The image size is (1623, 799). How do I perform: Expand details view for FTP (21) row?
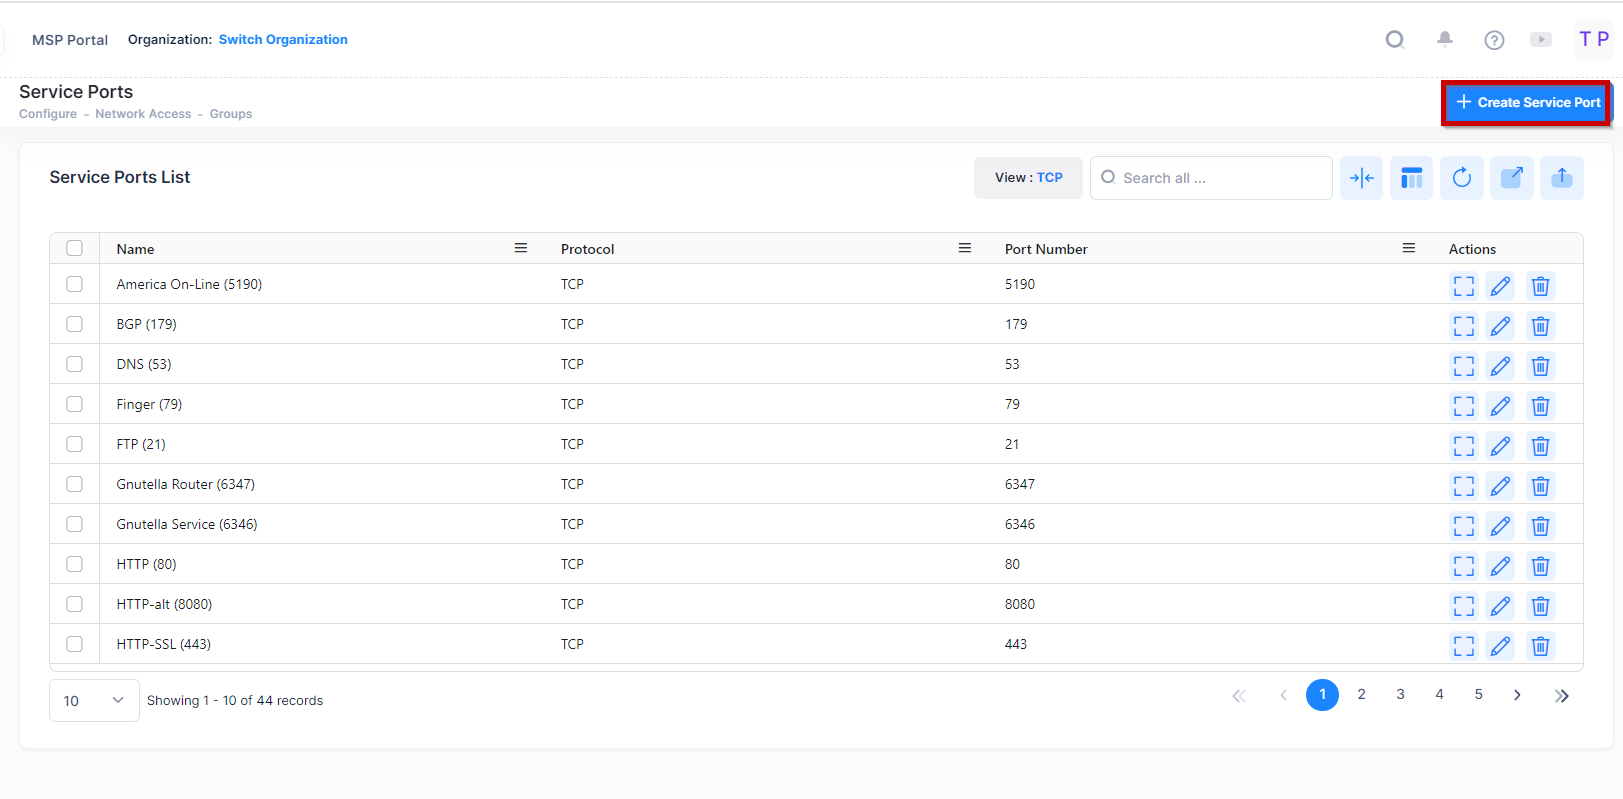[1463, 446]
